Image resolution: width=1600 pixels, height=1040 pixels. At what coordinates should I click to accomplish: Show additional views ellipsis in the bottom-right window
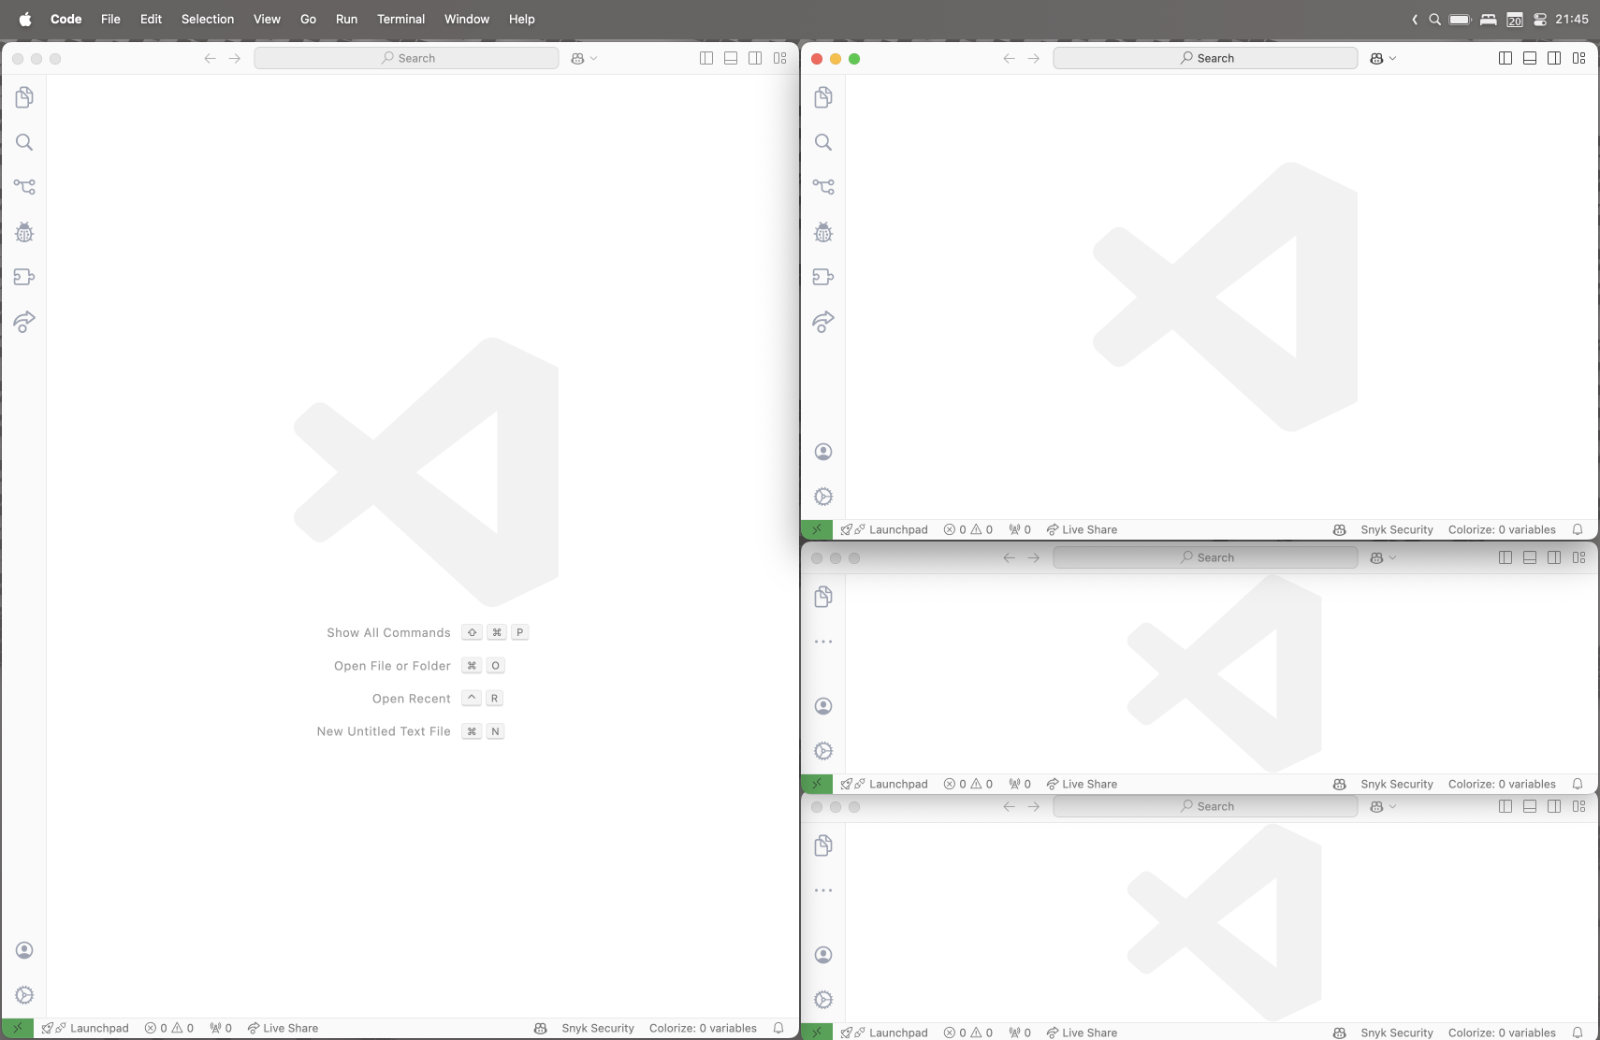823,890
